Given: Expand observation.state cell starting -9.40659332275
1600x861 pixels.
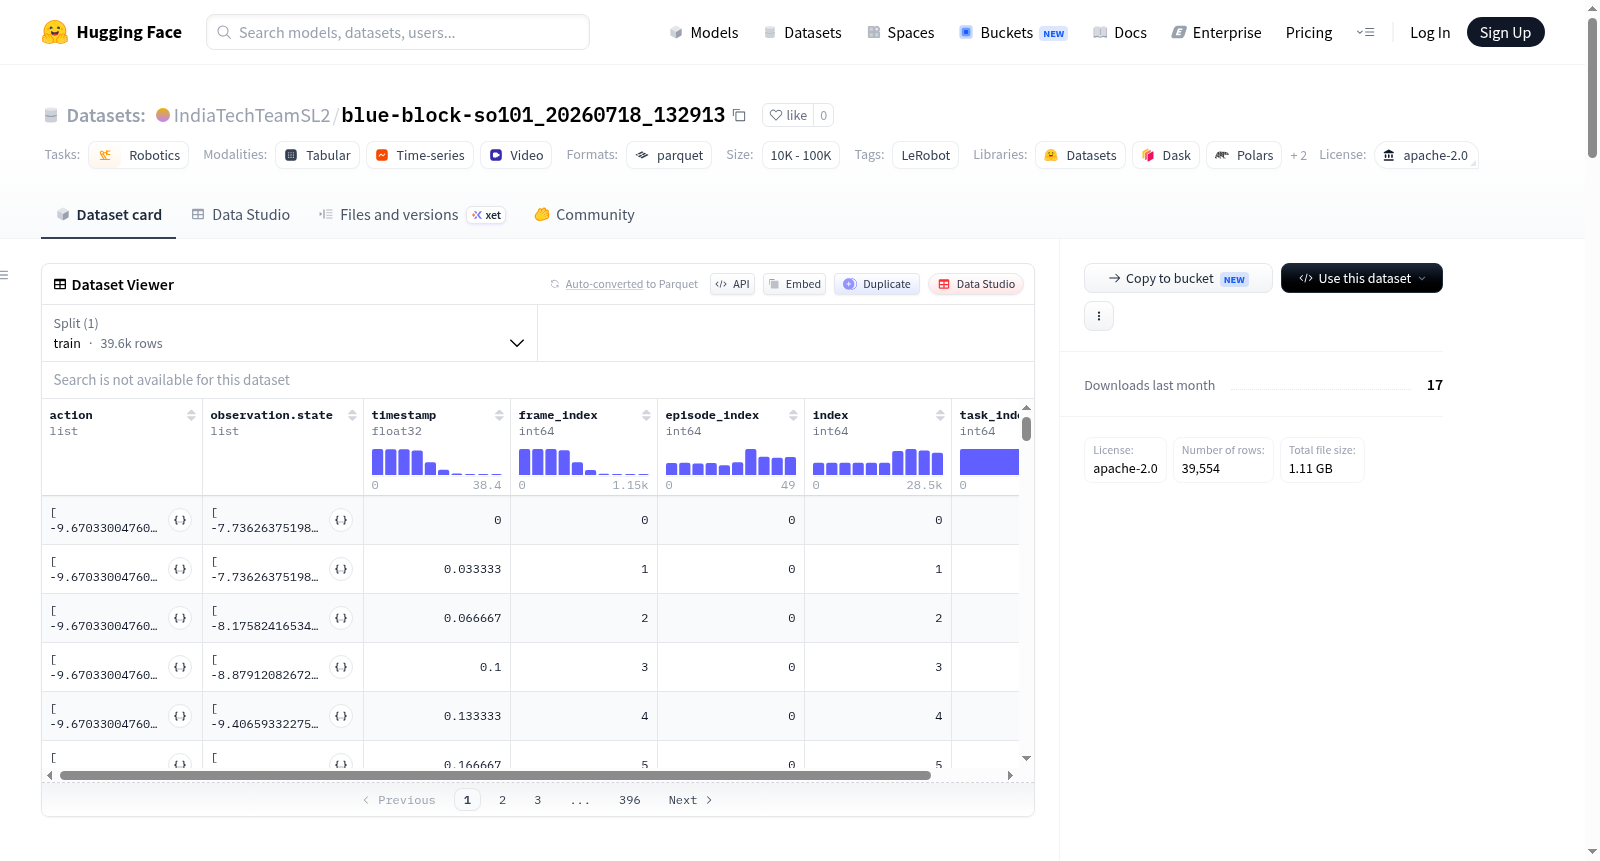Looking at the screenshot, I should (x=341, y=716).
